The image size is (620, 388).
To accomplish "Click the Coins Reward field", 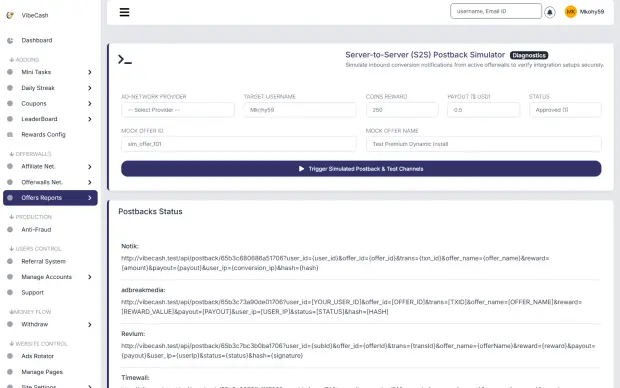I will (x=402, y=110).
